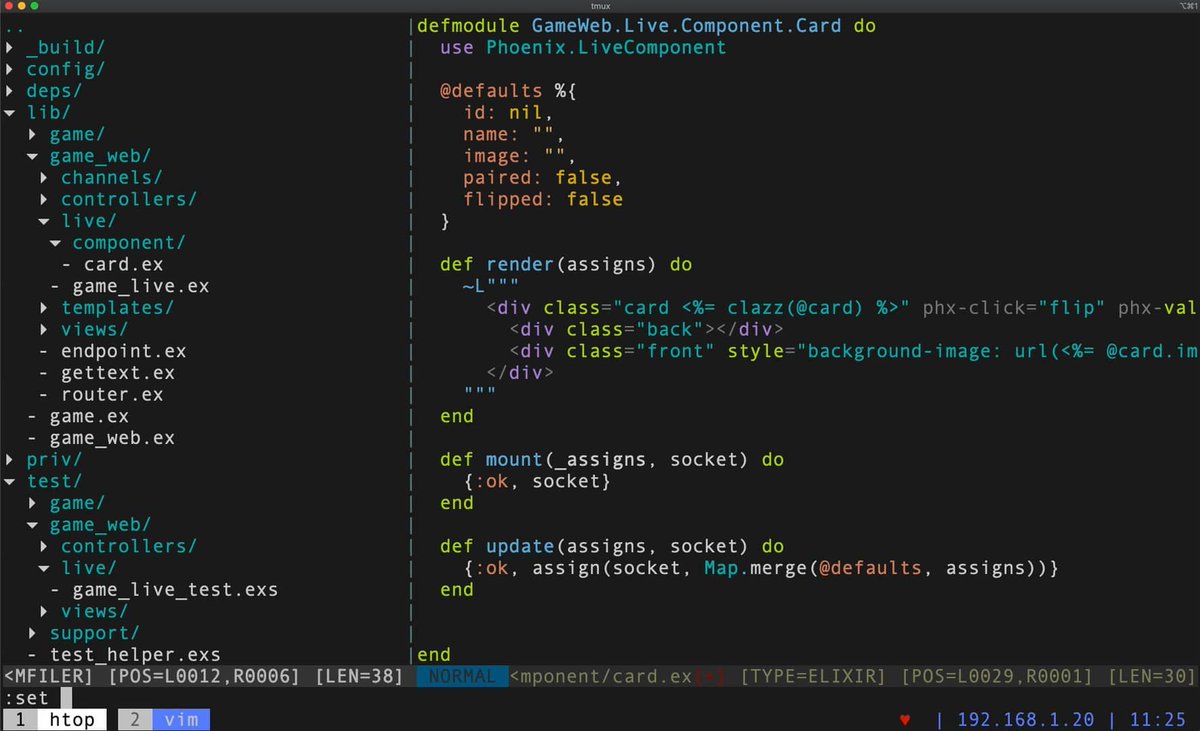Screen dimensions: 1200x731
Task: Select controllers/ folder under test/game_web/
Action: click(128, 547)
